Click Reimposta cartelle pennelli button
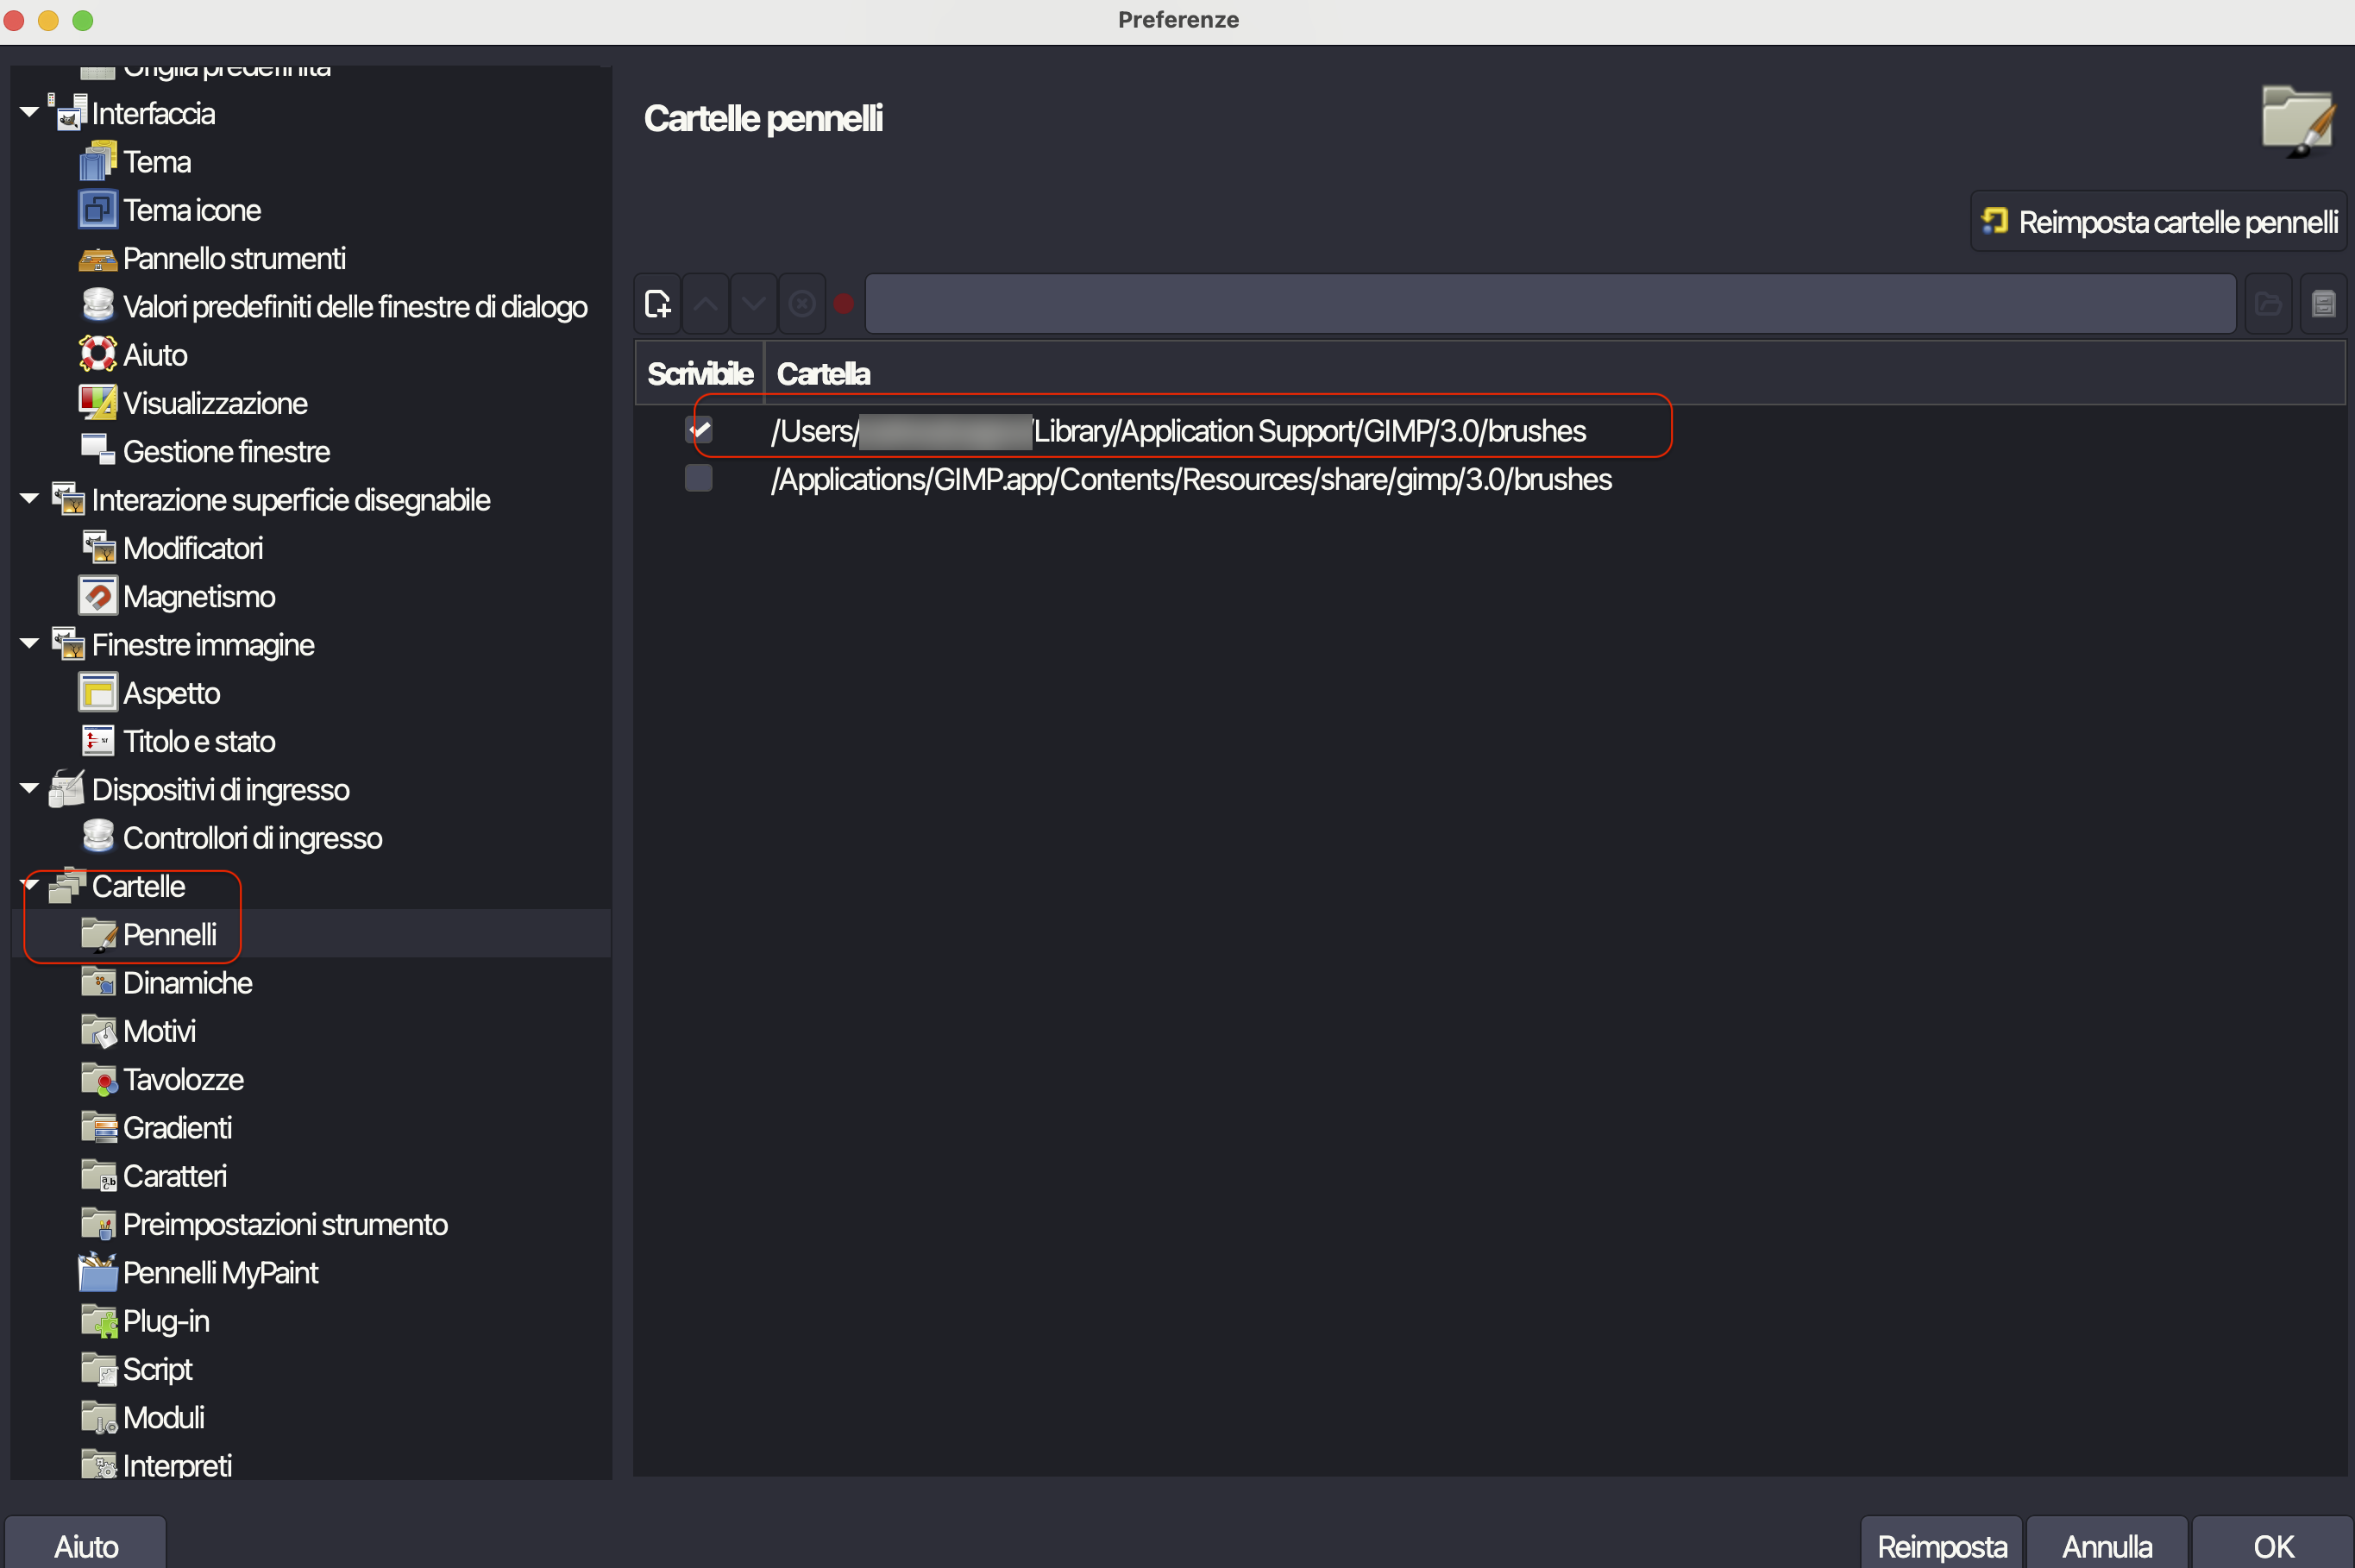Viewport: 2355px width, 1568px height. 2160,222
